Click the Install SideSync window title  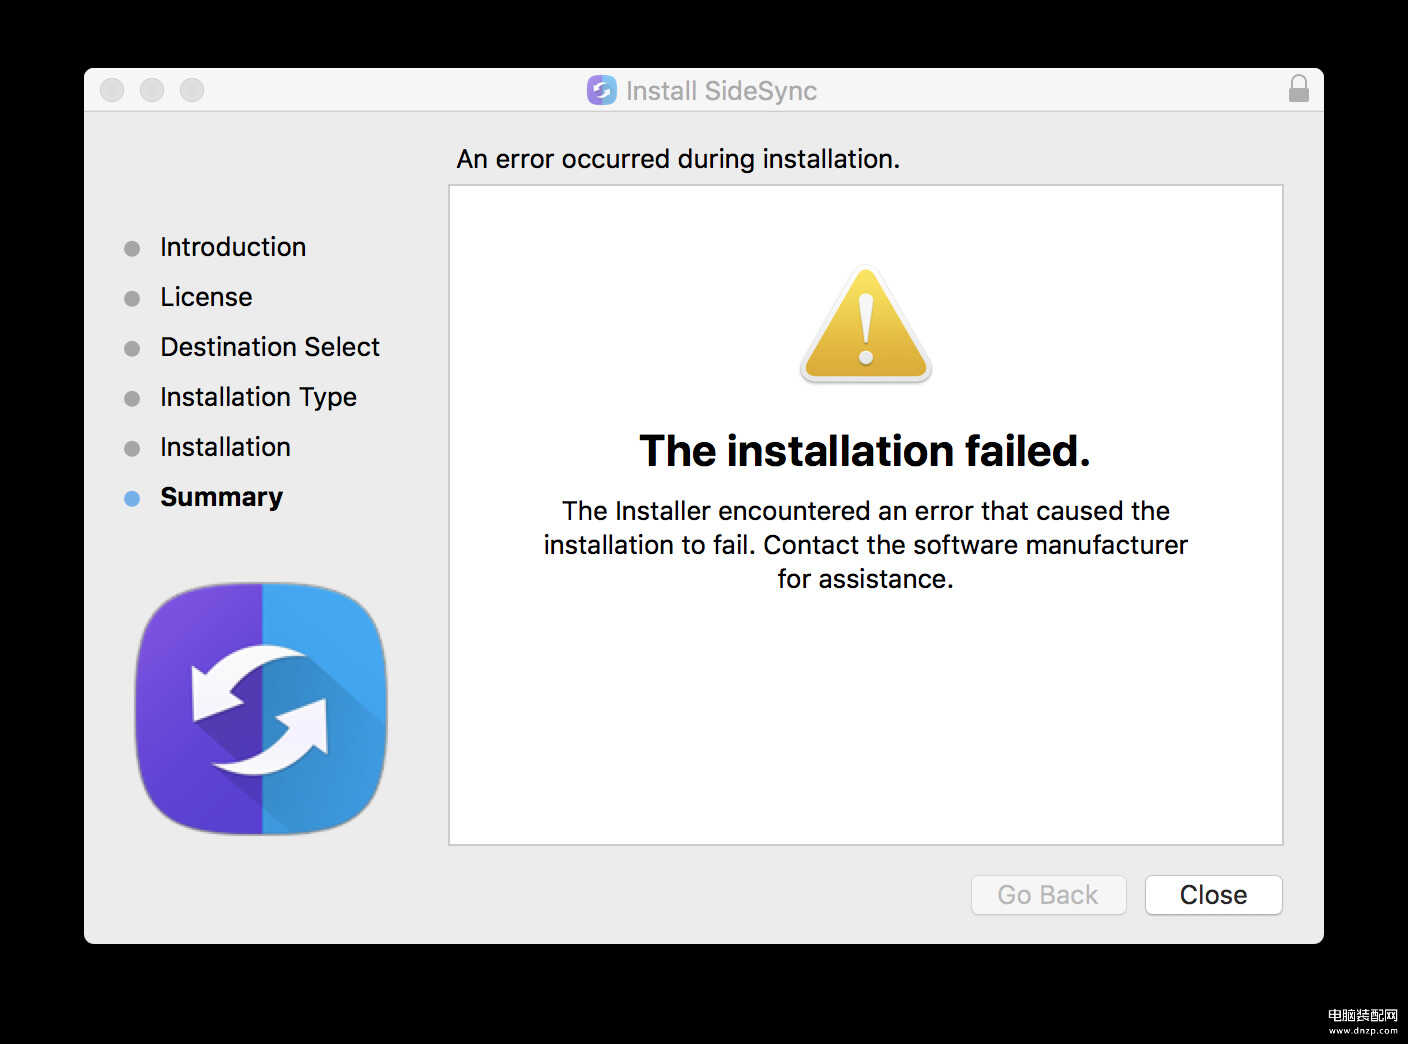coord(721,91)
